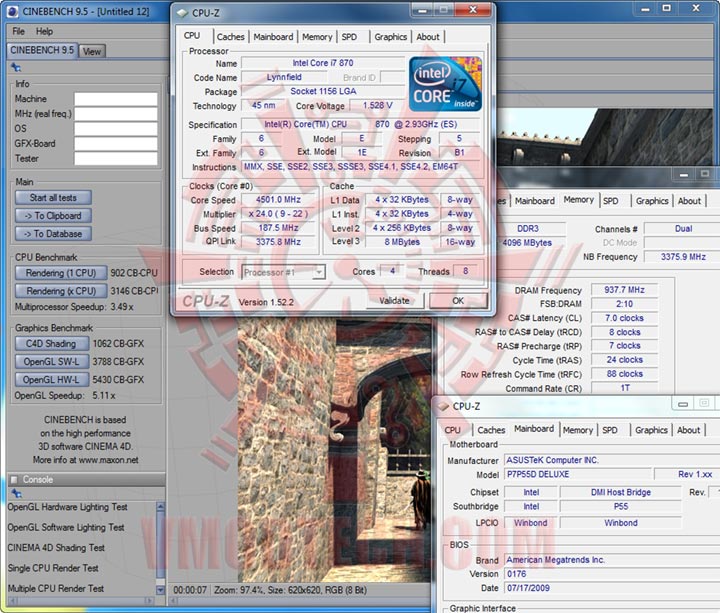
Task: Click the console scrollbar up arrow
Action: (x=160, y=507)
